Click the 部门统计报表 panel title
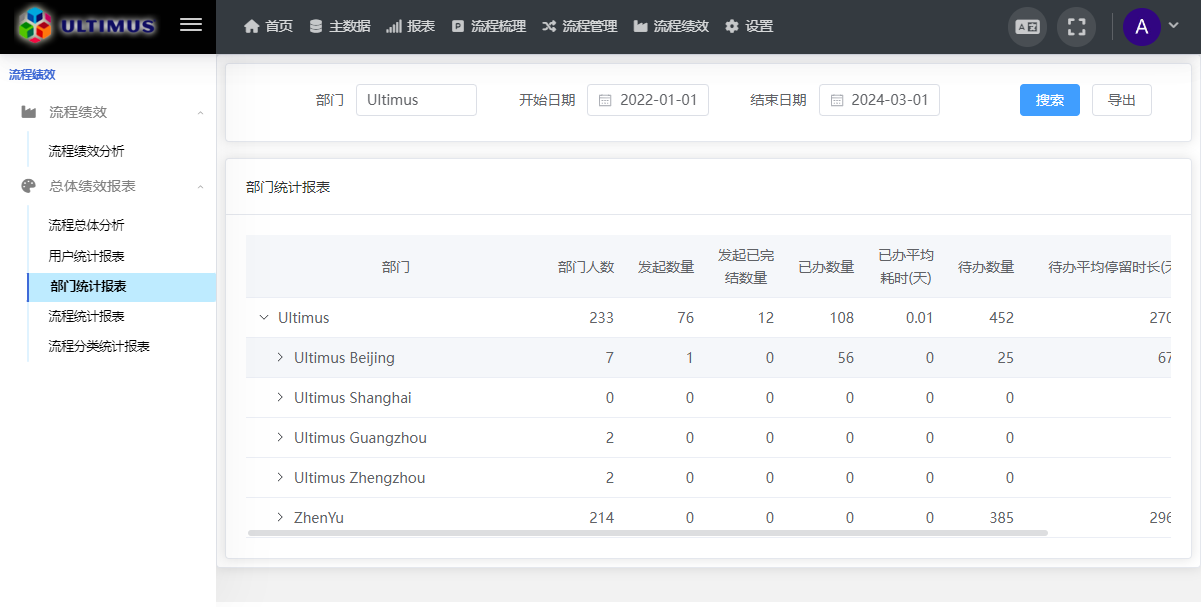Viewport: 1201px width, 607px height. pyautogui.click(x=288, y=187)
